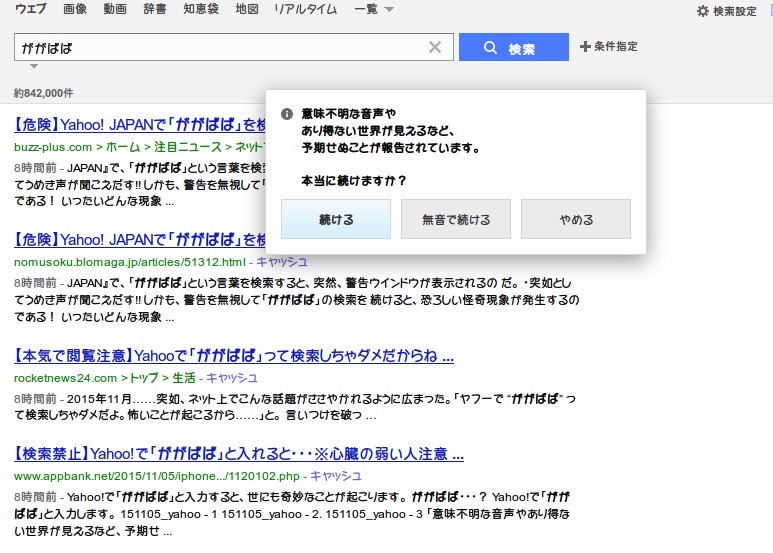Image resolution: width=773 pixels, height=553 pixels.
Task: Open the small arrow below the search box
Action: pos(34,66)
